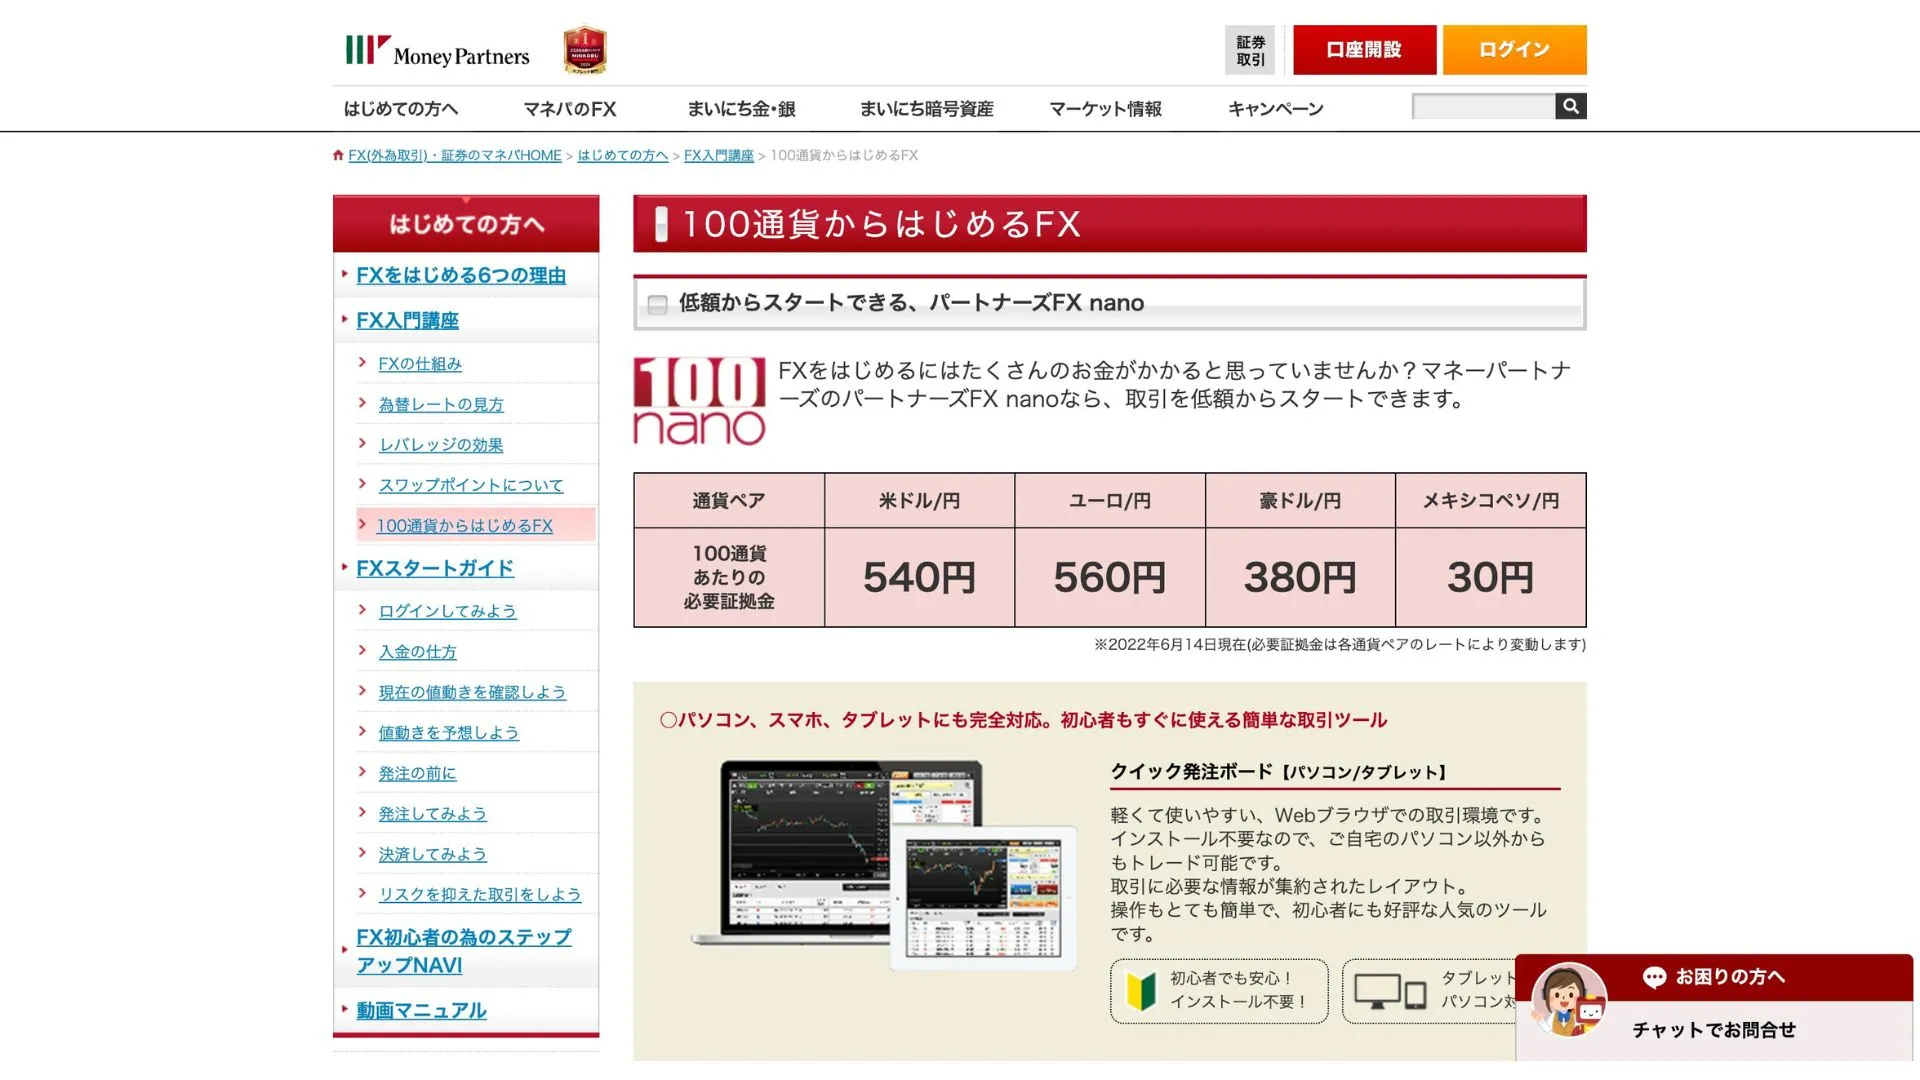Viewport: 1920px width, 1080px height.
Task: Click the search magnifier icon
Action: (x=1571, y=106)
